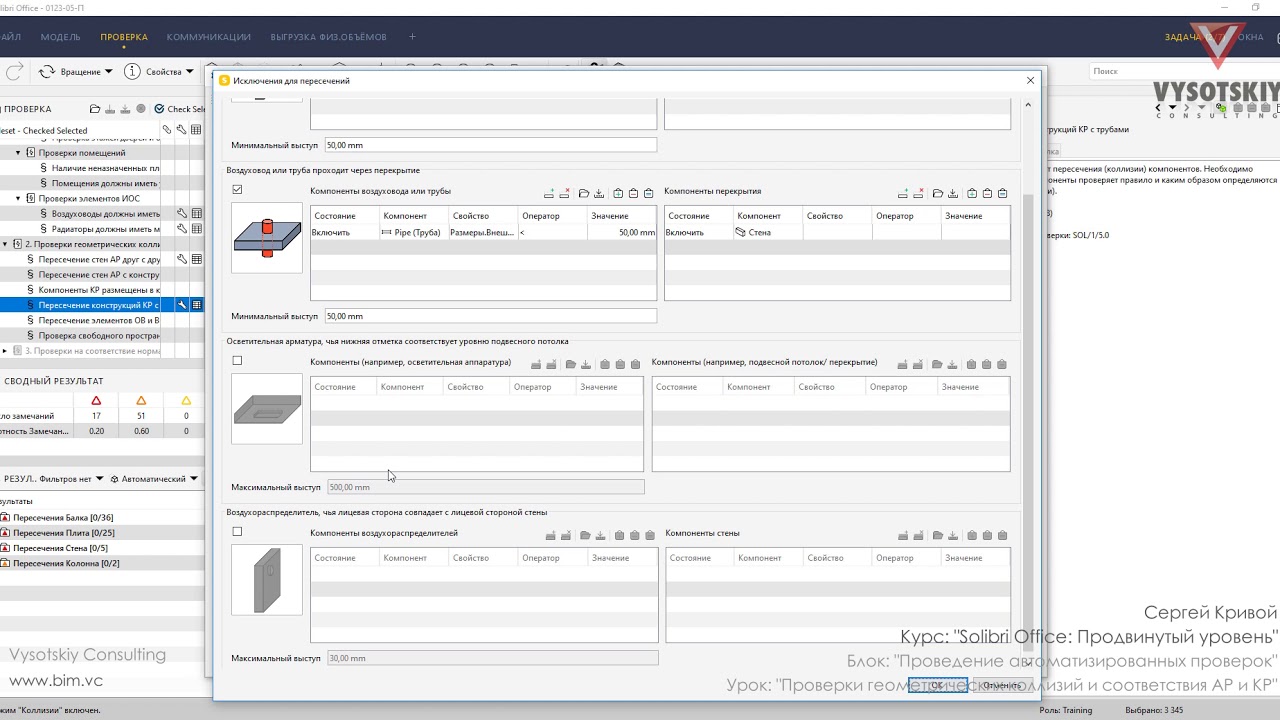
Task: Save icon above Компоненты перекрытия table
Action: click(x=953, y=193)
